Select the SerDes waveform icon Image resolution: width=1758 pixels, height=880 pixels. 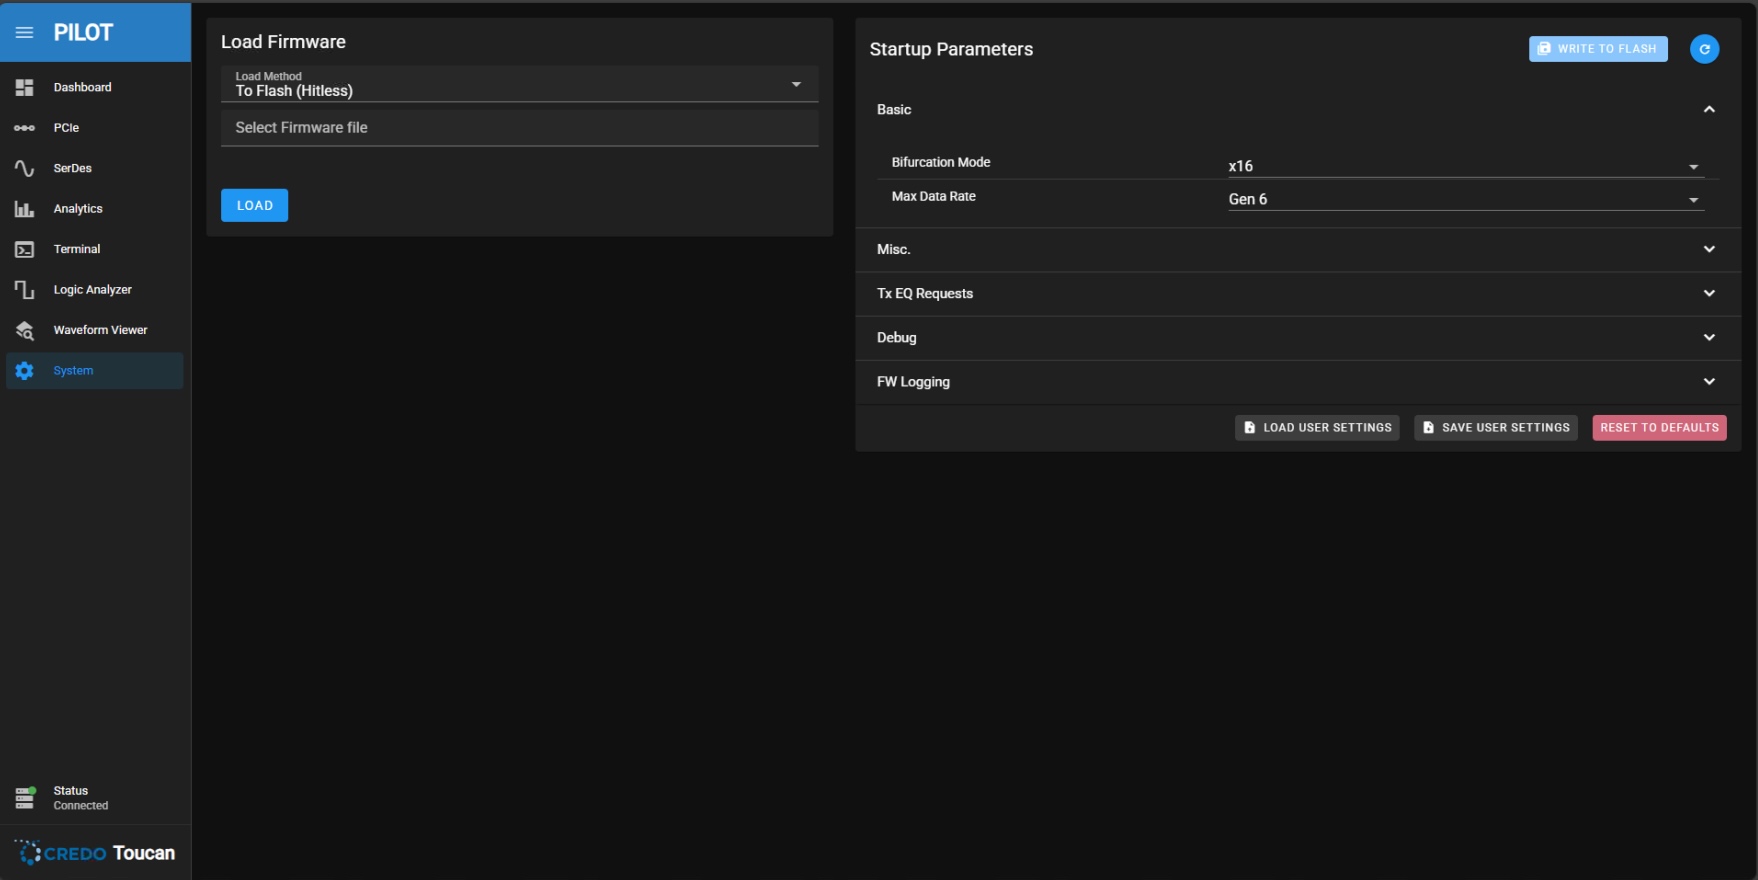pos(25,168)
